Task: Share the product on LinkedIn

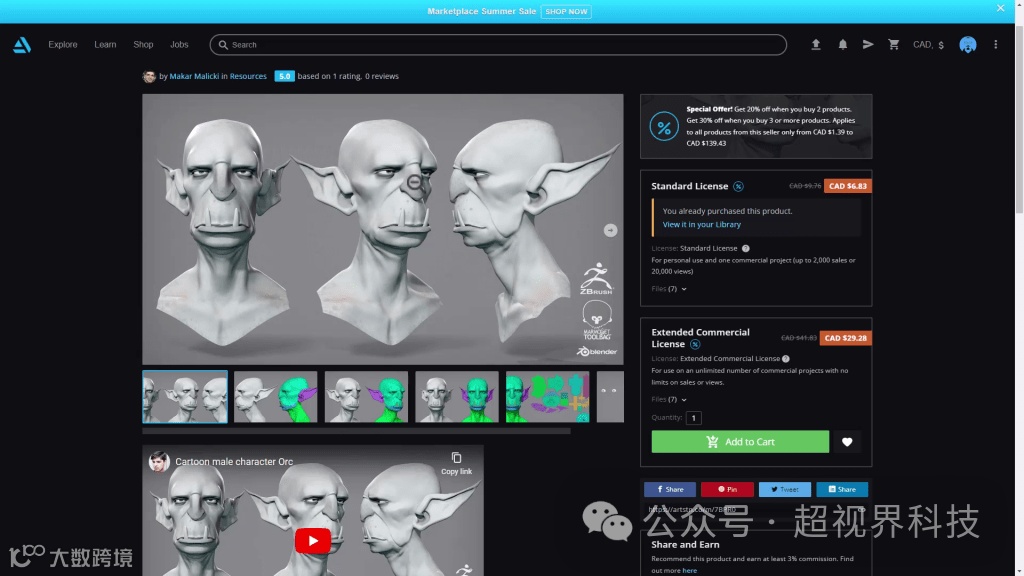Action: tap(842, 489)
